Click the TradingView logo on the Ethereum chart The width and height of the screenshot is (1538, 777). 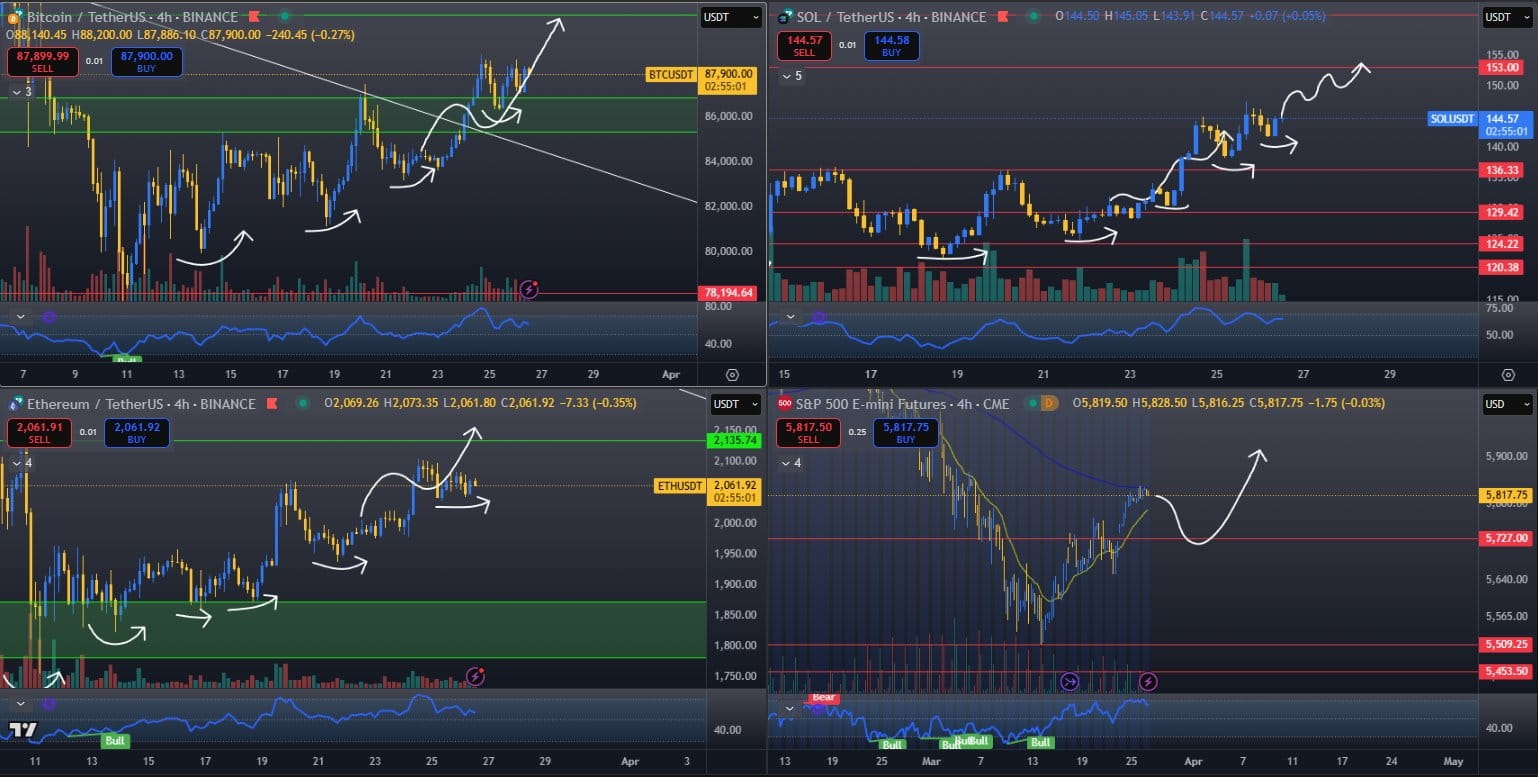pos(24,730)
